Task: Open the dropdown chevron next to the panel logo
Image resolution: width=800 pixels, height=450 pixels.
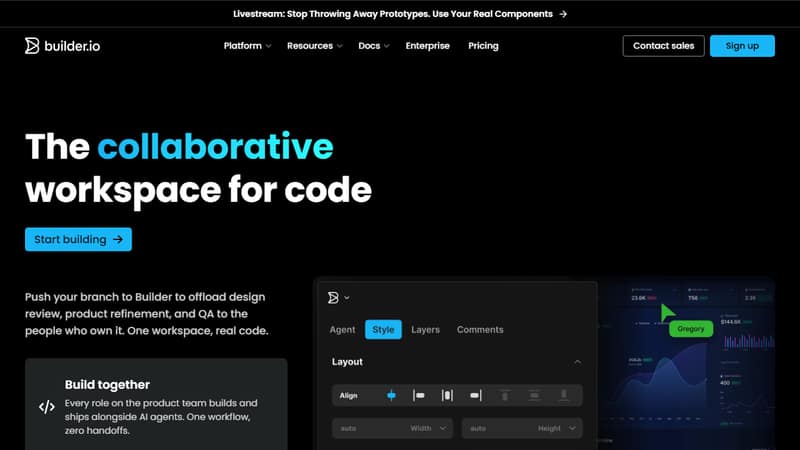Action: tap(347, 298)
